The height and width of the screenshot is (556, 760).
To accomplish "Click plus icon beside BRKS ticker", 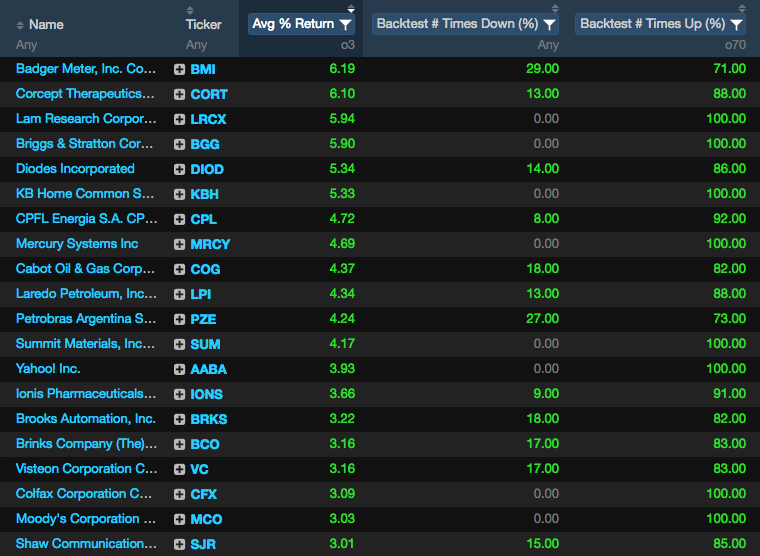I will point(179,419).
